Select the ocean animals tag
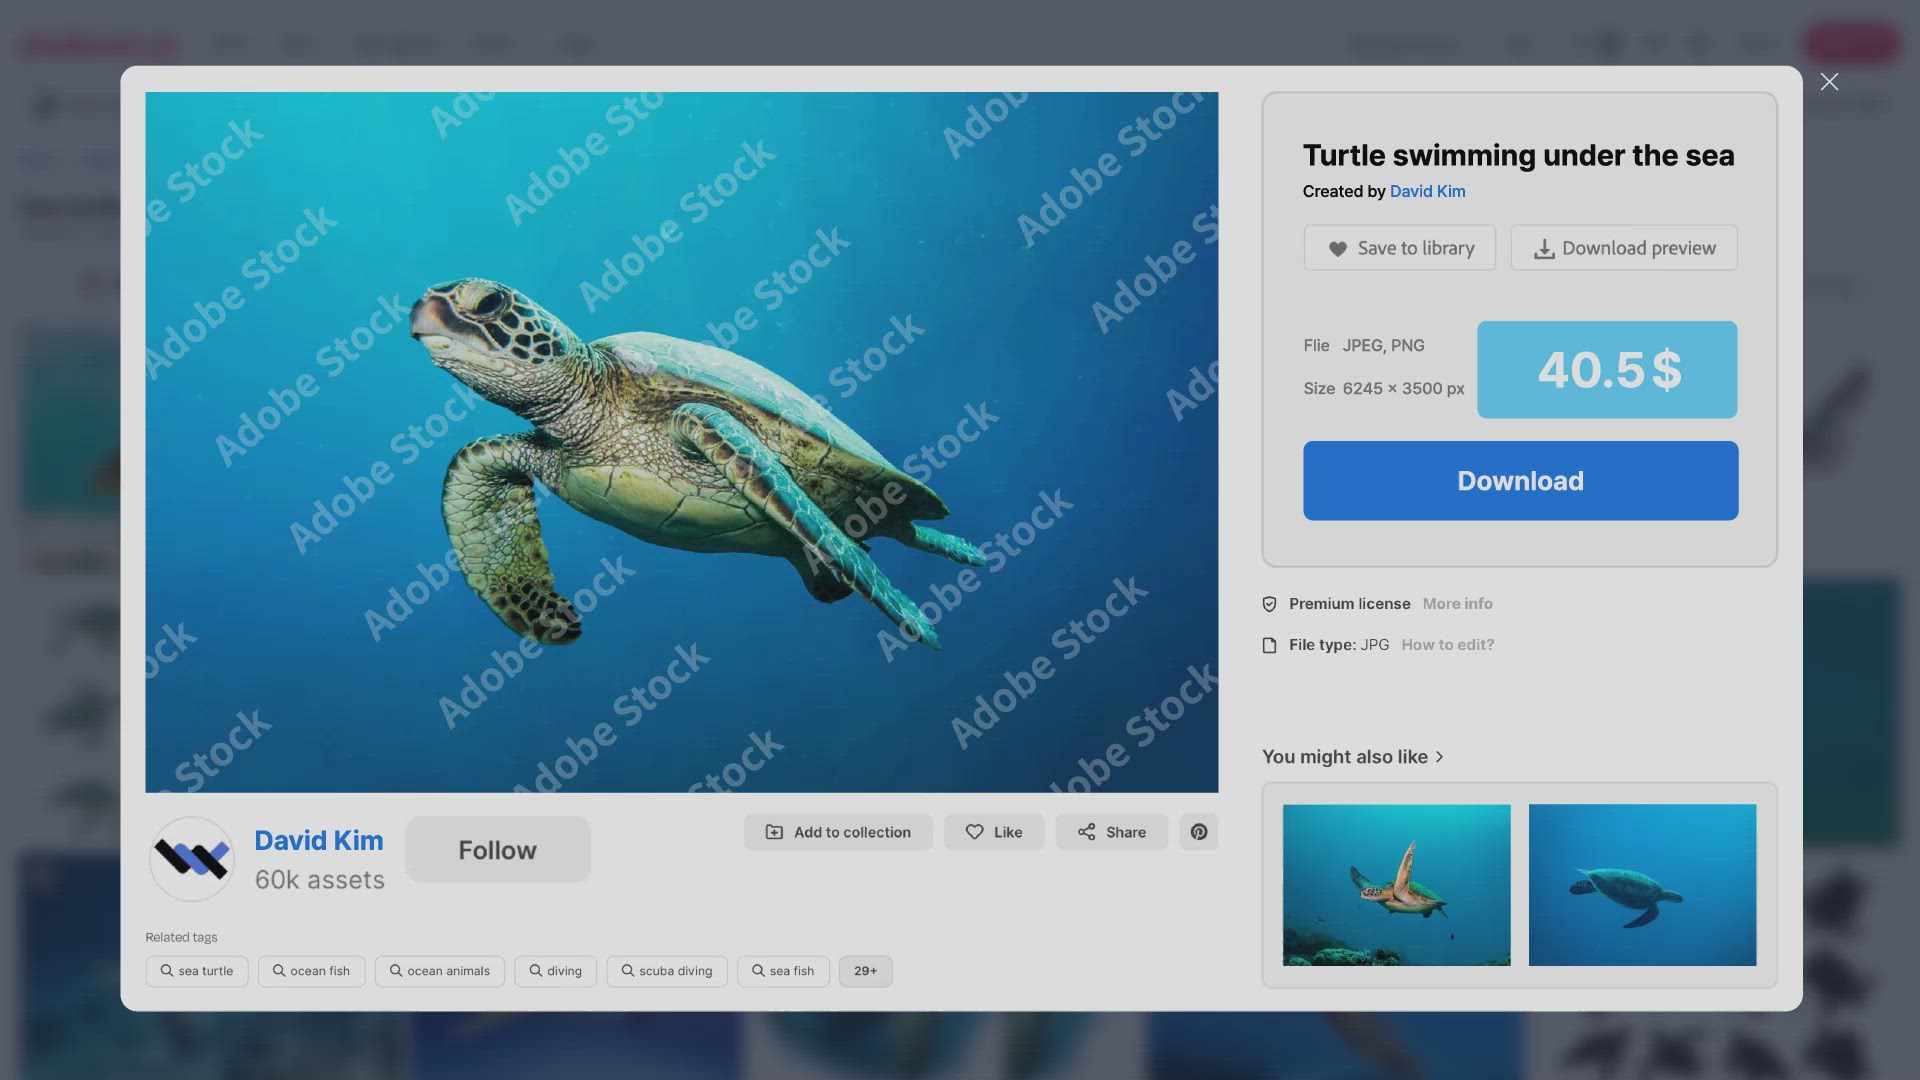Image resolution: width=1920 pixels, height=1080 pixels. click(x=439, y=971)
